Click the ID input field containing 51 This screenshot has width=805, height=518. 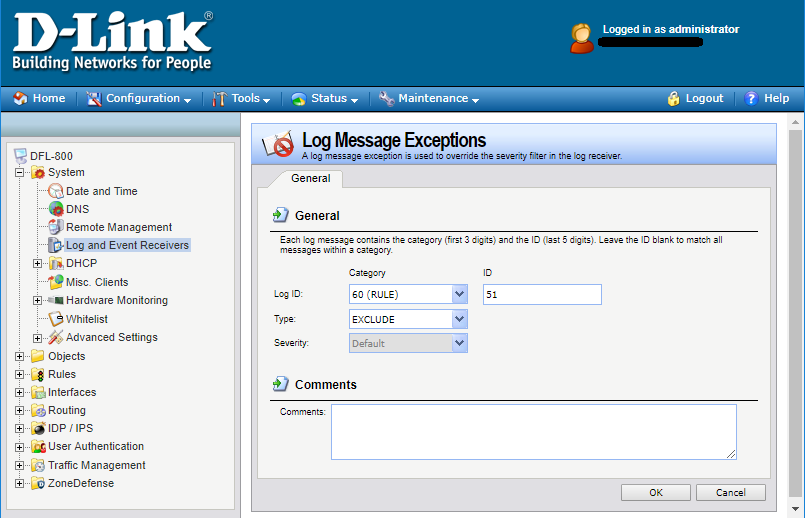point(542,294)
